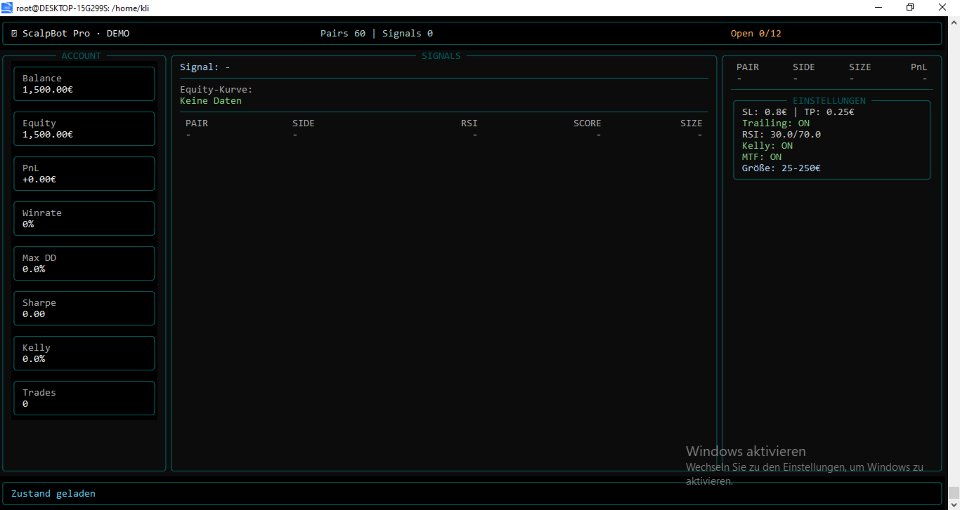Click the SIZE header in signals table
This screenshot has width=960, height=510.
691,123
